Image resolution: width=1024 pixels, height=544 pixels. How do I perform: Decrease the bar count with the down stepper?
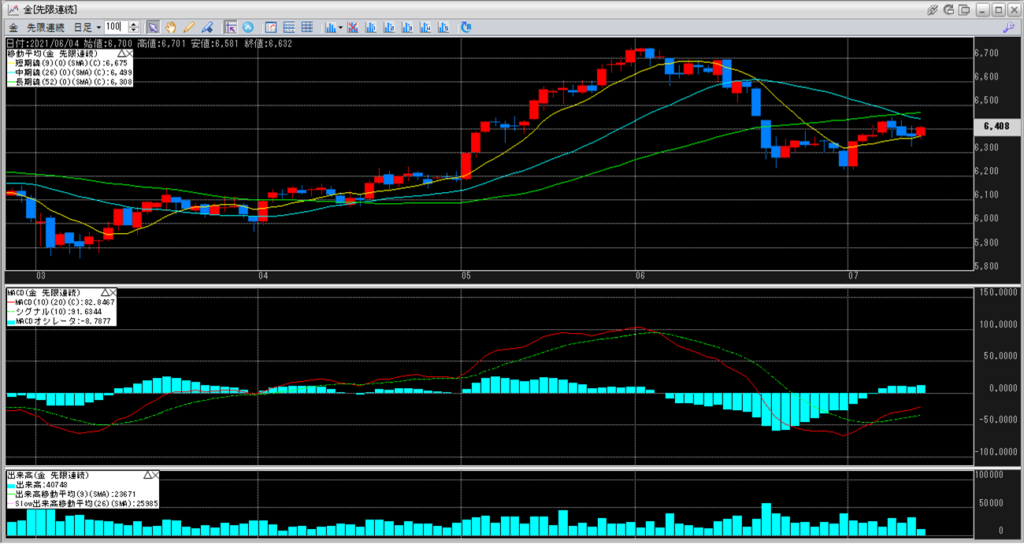(x=133, y=31)
